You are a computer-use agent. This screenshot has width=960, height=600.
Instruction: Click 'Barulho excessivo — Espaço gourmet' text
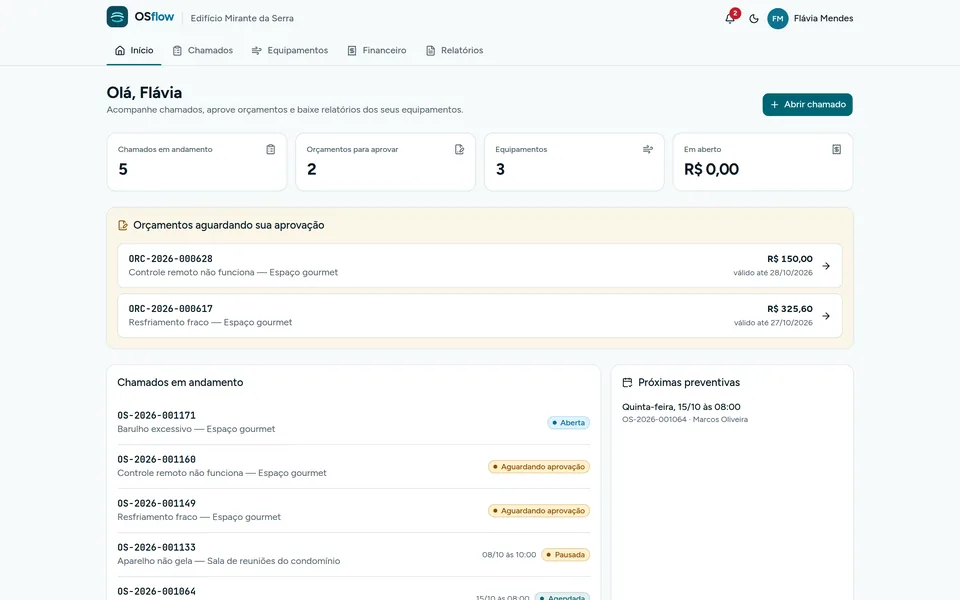(x=196, y=429)
